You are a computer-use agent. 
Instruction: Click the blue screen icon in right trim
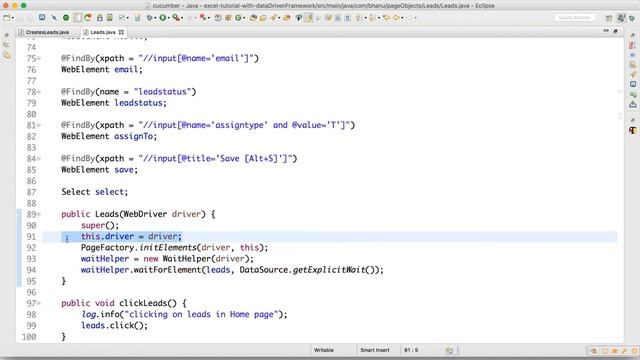point(633,84)
